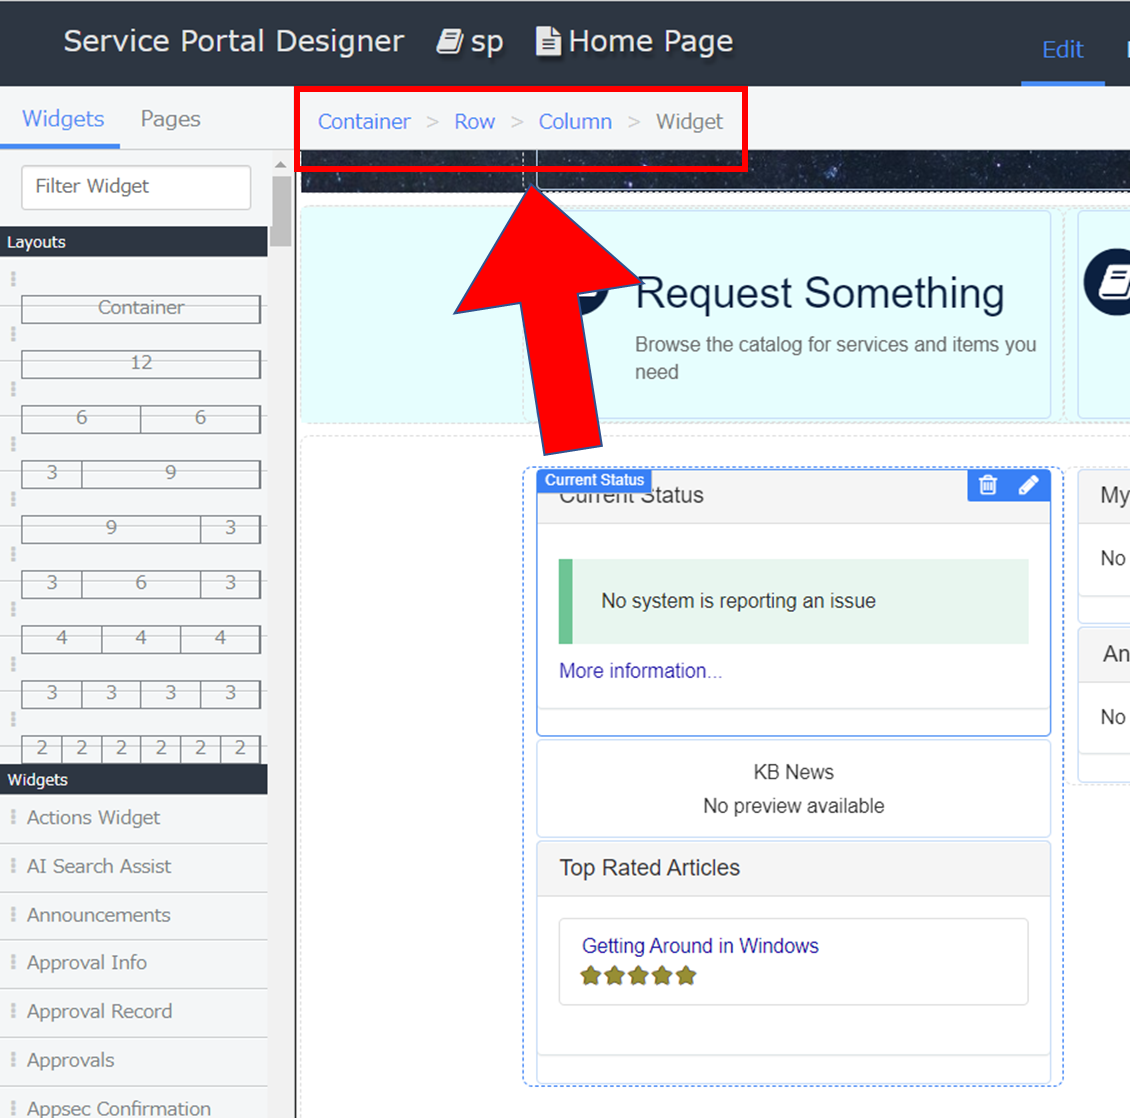1130x1118 pixels.
Task: Select the Widgets tab
Action: [x=62, y=117]
